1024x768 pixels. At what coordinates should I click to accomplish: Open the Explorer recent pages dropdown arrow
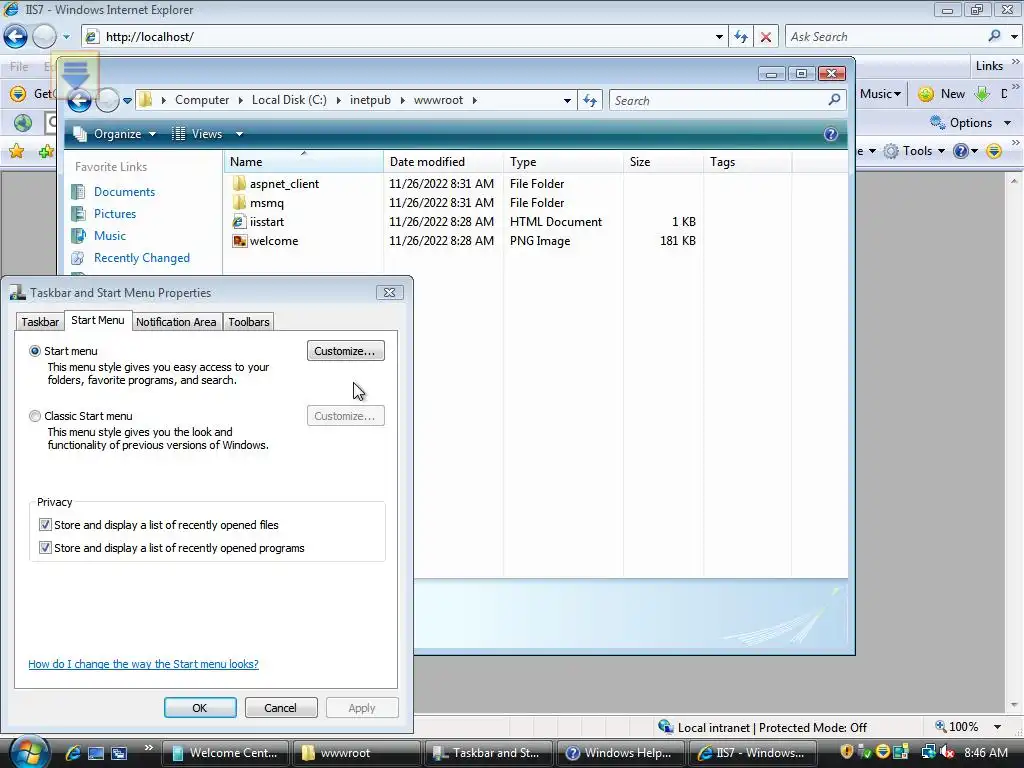coord(127,101)
